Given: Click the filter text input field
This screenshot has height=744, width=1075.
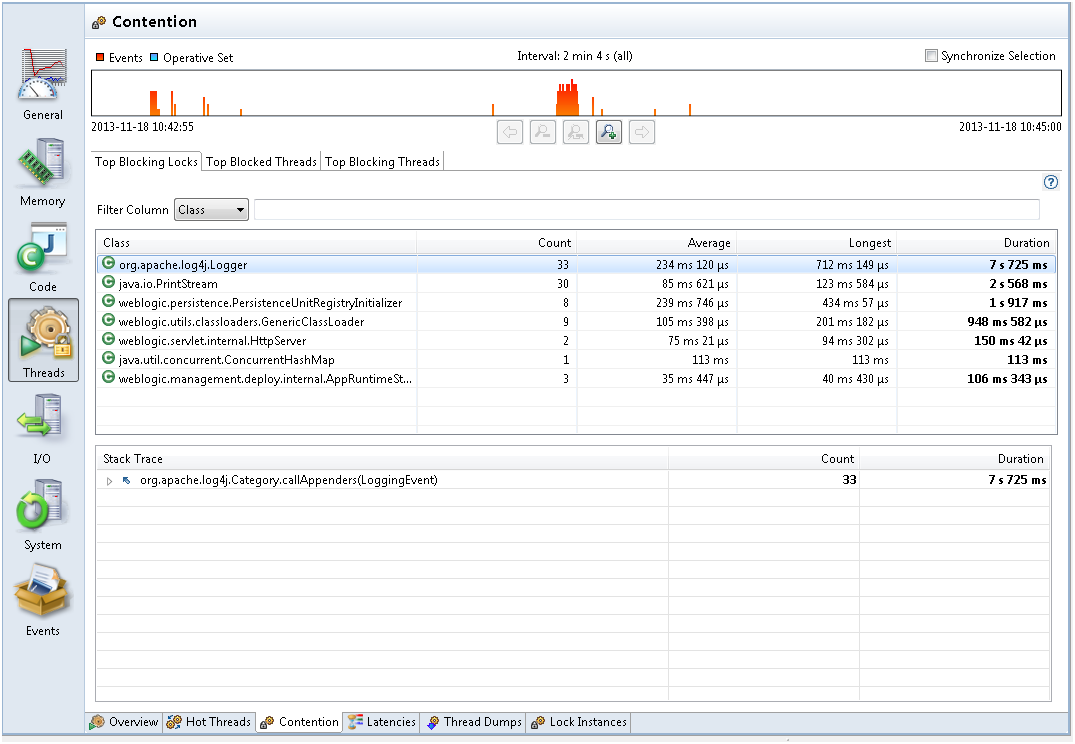Looking at the screenshot, I should 646,210.
